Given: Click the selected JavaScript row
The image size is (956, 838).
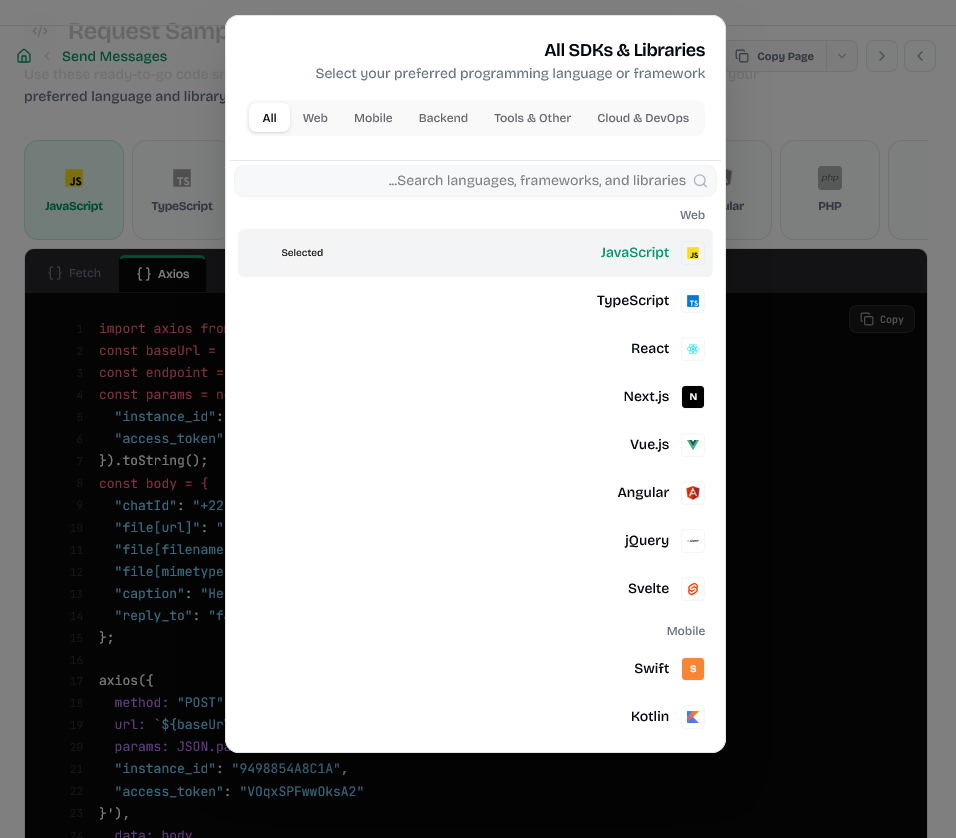Looking at the screenshot, I should pyautogui.click(x=475, y=253).
